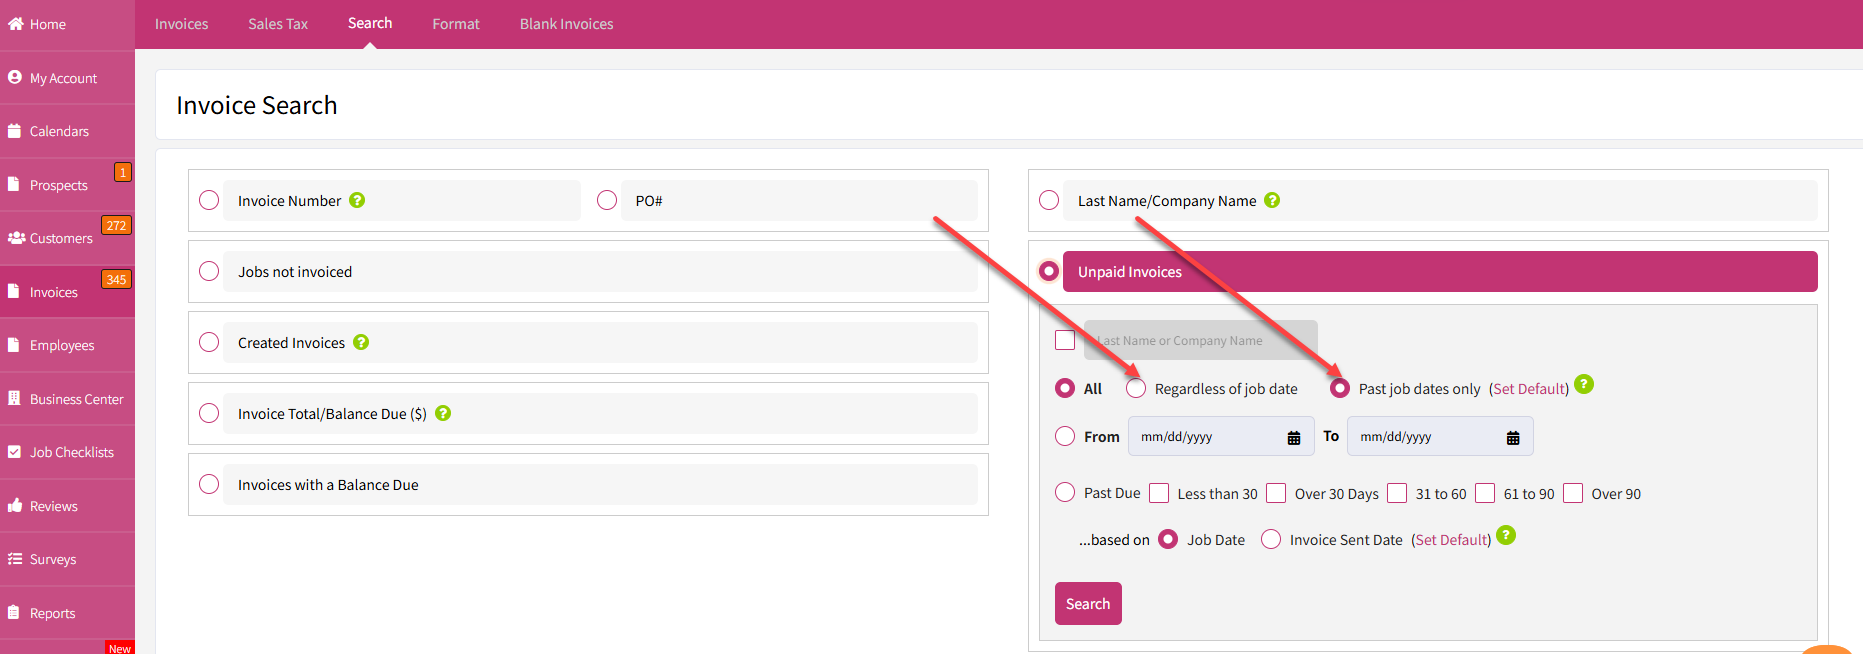Click the To date input field
Viewport: 1863px width, 654px height.
tap(1440, 436)
